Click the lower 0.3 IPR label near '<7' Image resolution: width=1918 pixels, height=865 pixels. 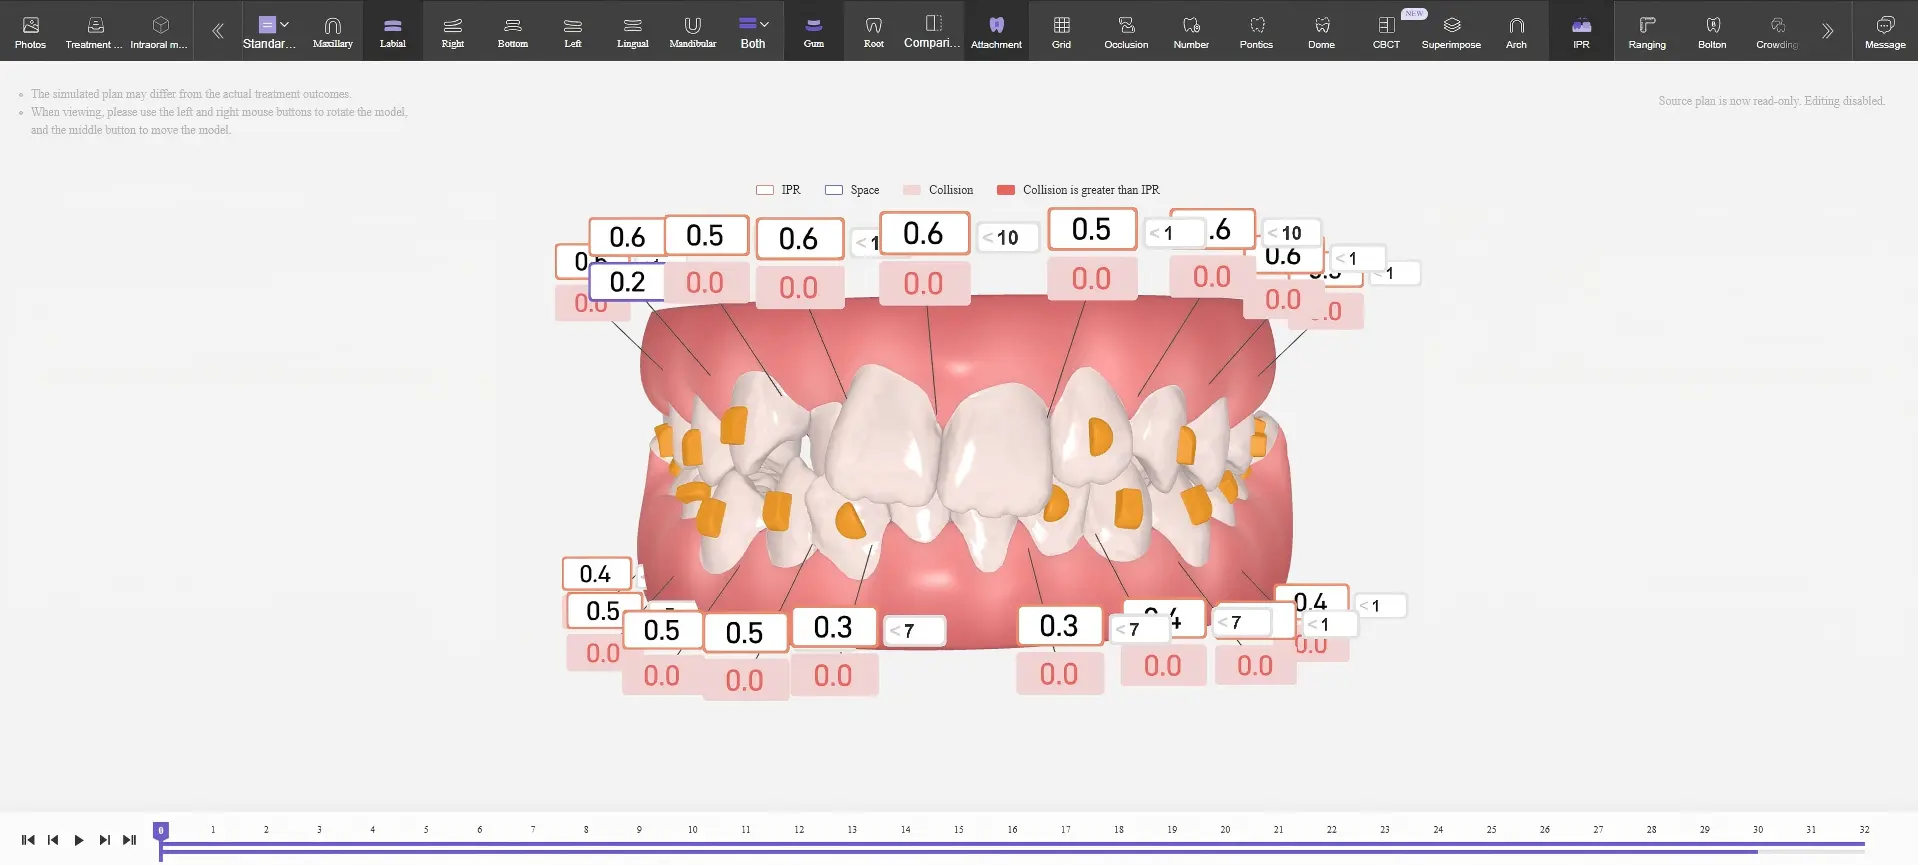tap(834, 627)
